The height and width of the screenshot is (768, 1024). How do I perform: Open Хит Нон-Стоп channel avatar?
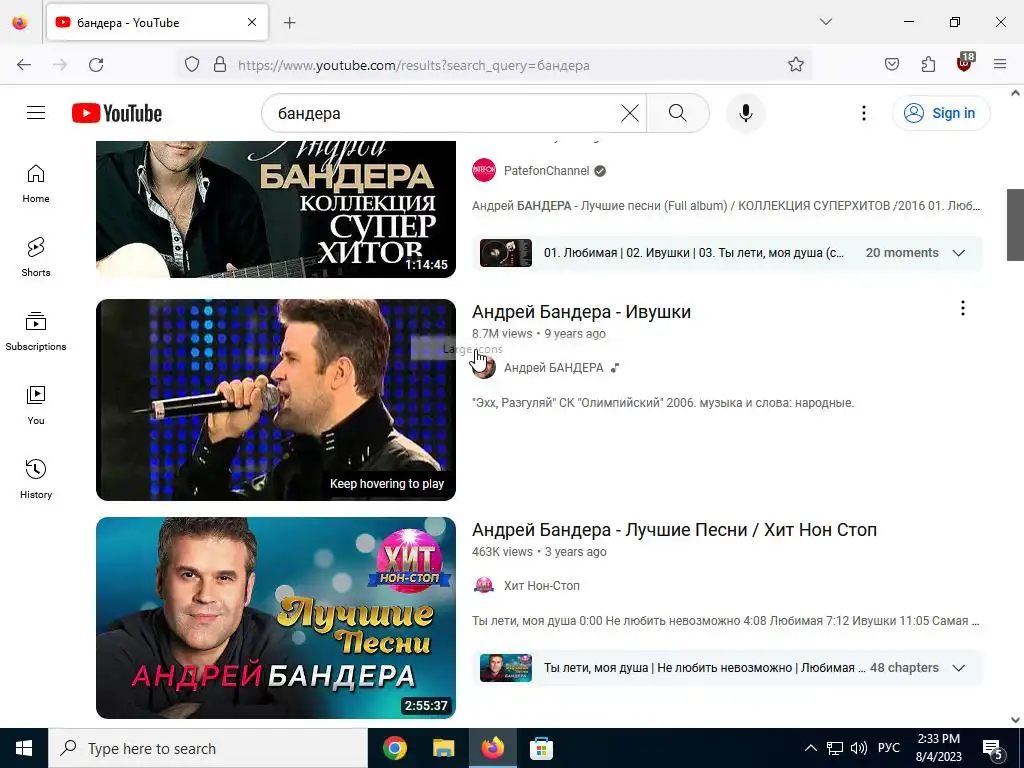484,585
